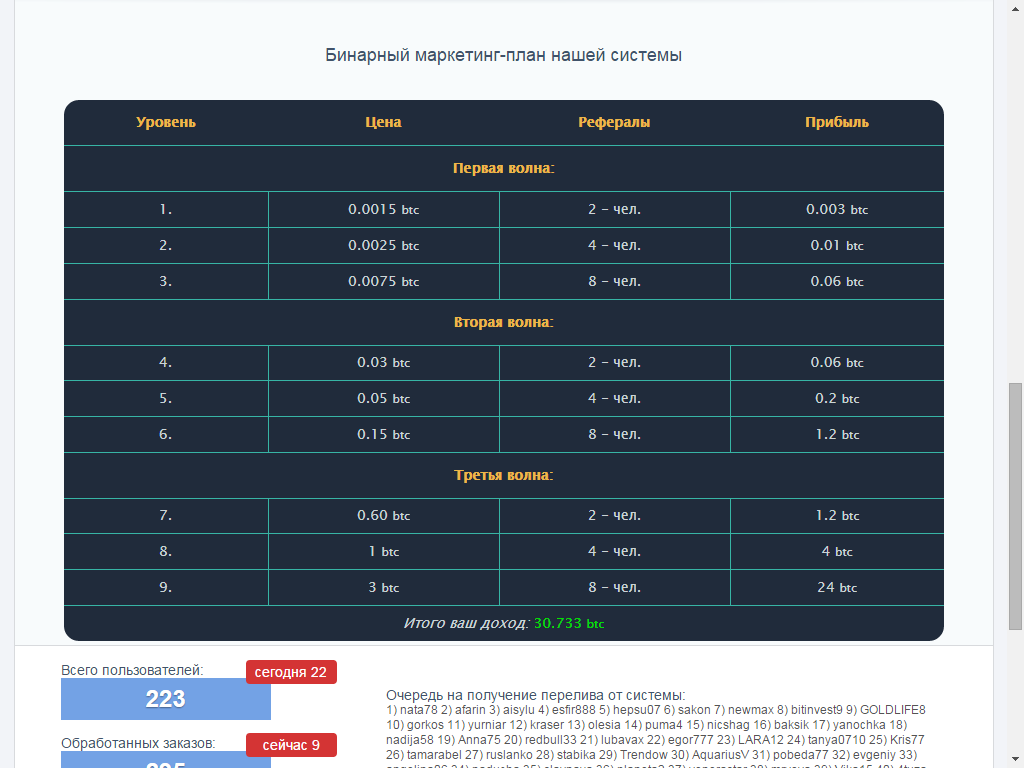Select the 'Вторая волна:' section row

[504, 323]
